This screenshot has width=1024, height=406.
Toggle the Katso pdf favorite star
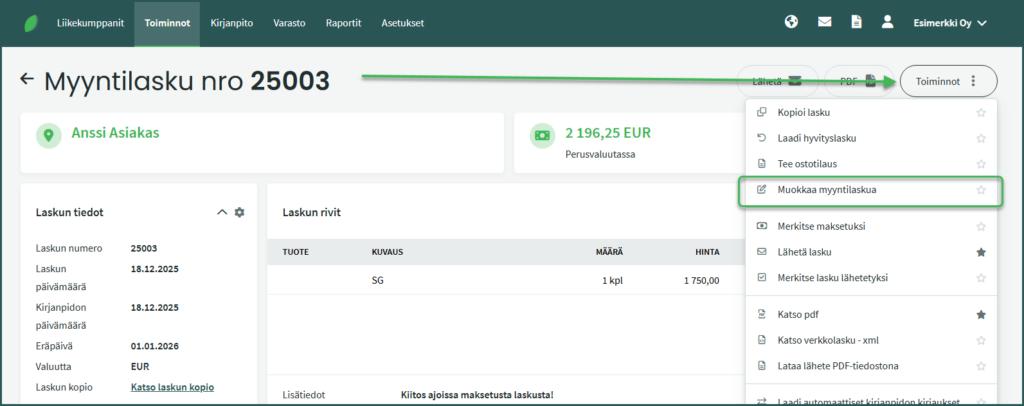click(x=981, y=315)
